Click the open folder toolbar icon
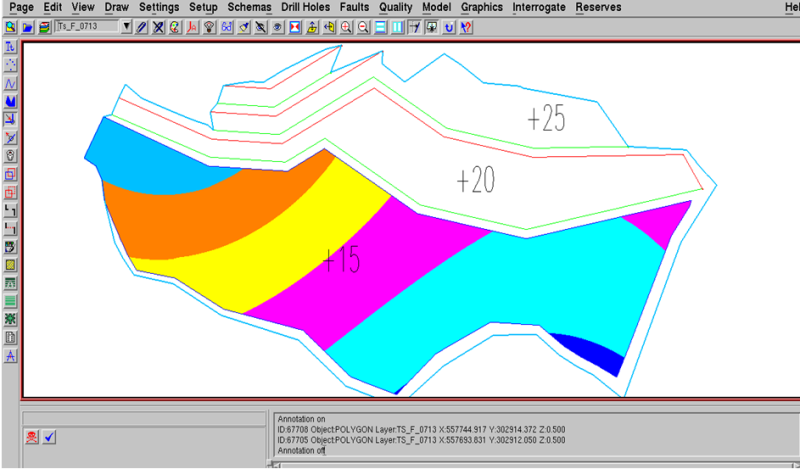The height and width of the screenshot is (469, 800). click(28, 27)
